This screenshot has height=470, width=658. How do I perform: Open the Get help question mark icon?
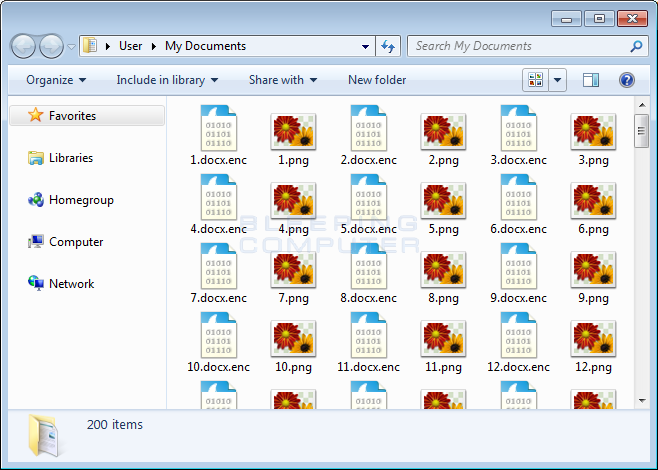point(627,80)
